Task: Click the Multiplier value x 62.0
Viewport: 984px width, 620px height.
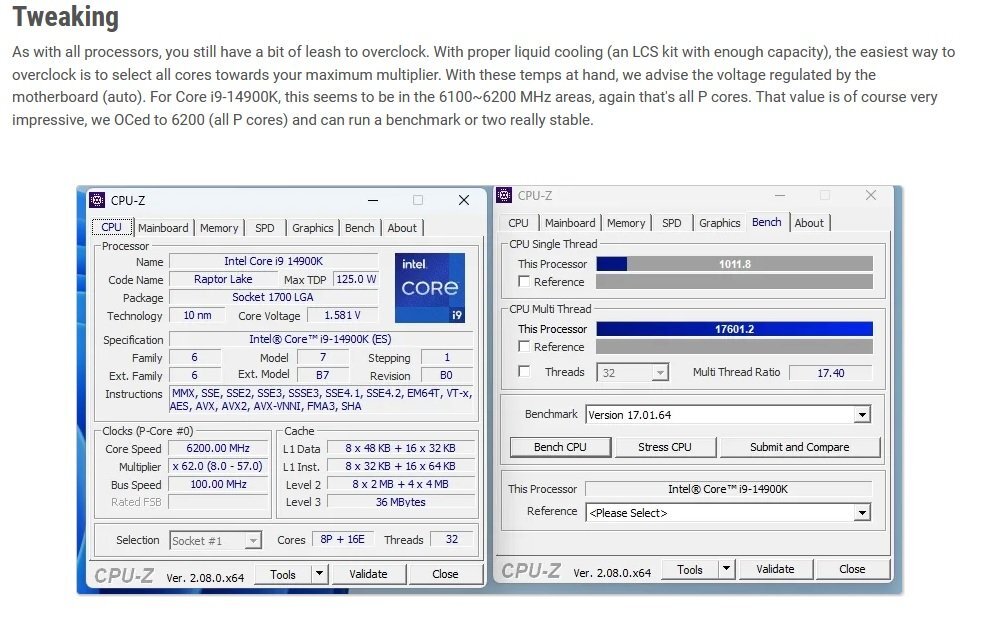Action: [218, 466]
